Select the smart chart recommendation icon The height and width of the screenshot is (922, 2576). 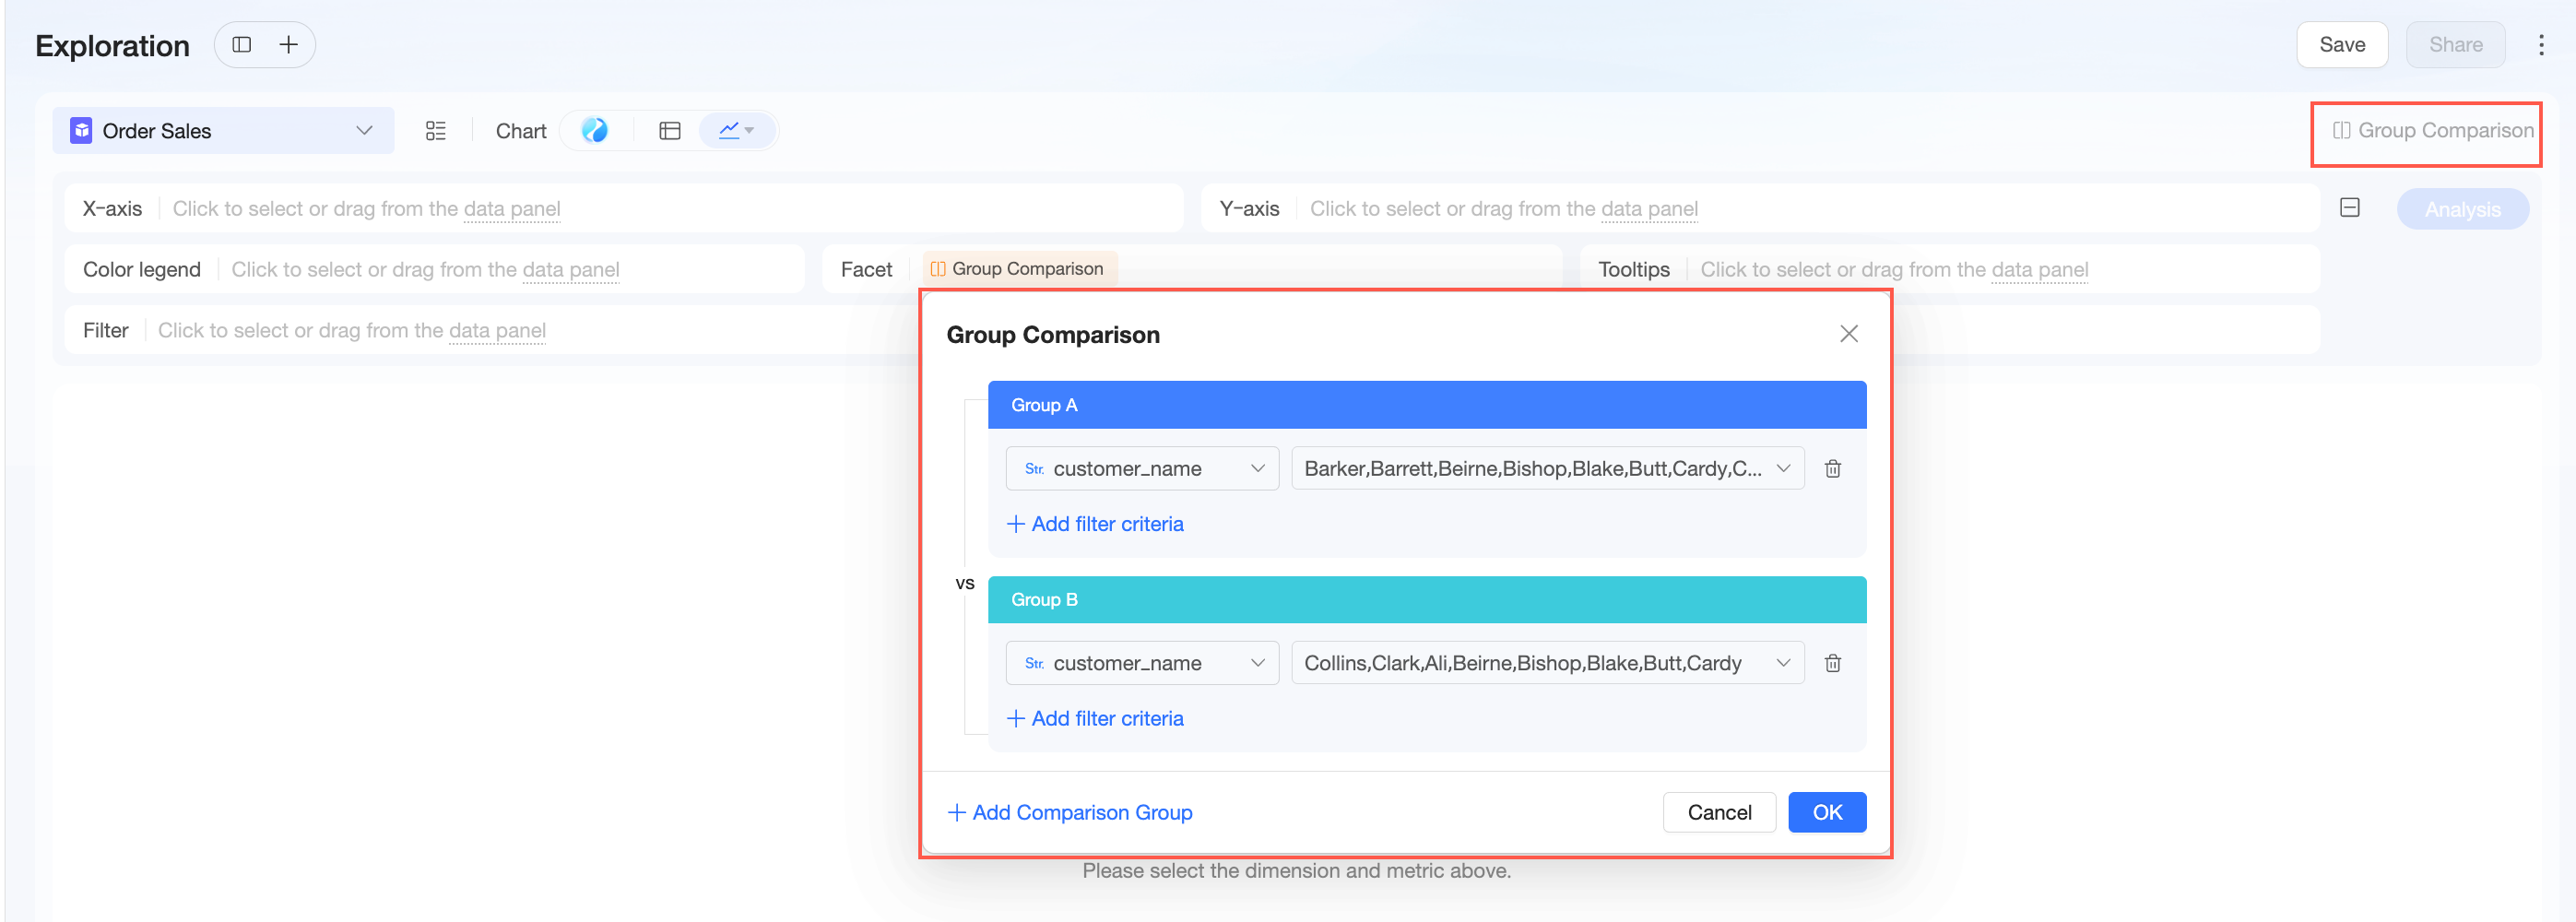coord(595,131)
